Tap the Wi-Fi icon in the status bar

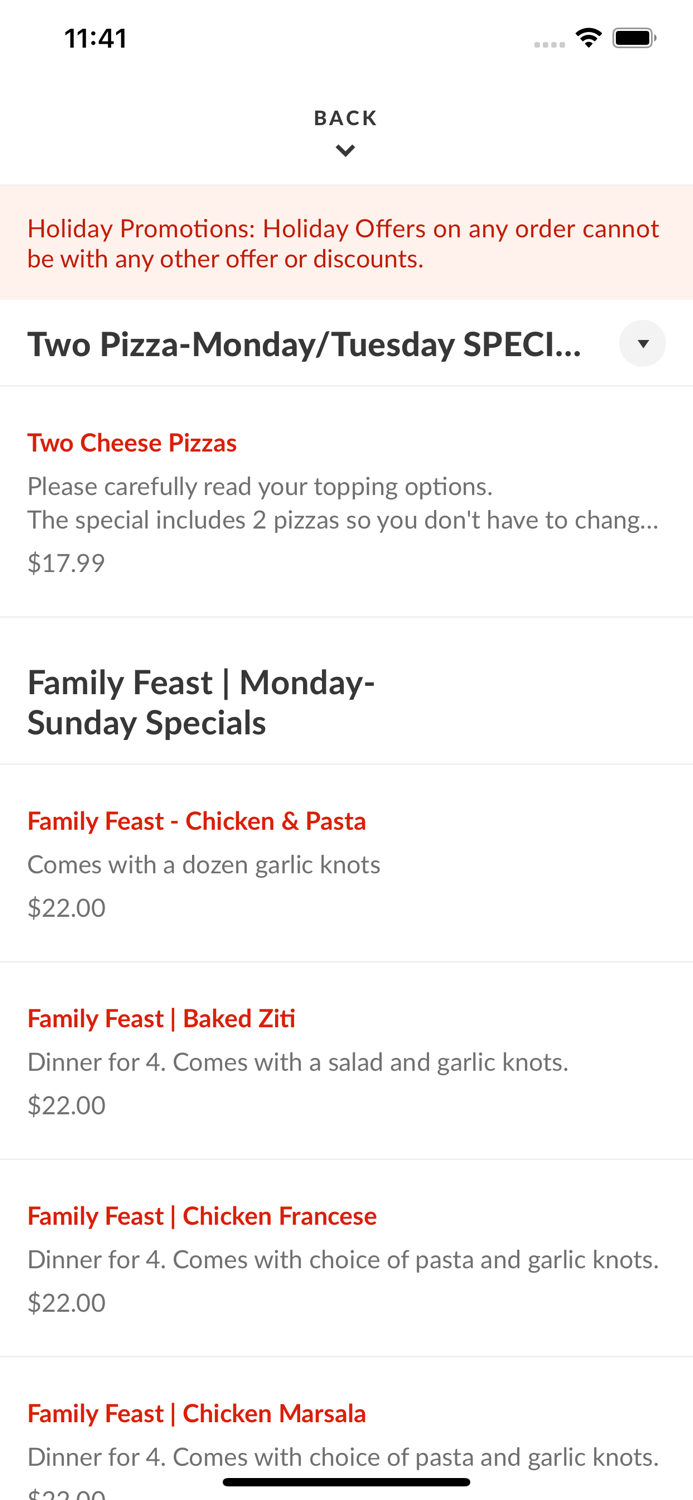(x=589, y=36)
